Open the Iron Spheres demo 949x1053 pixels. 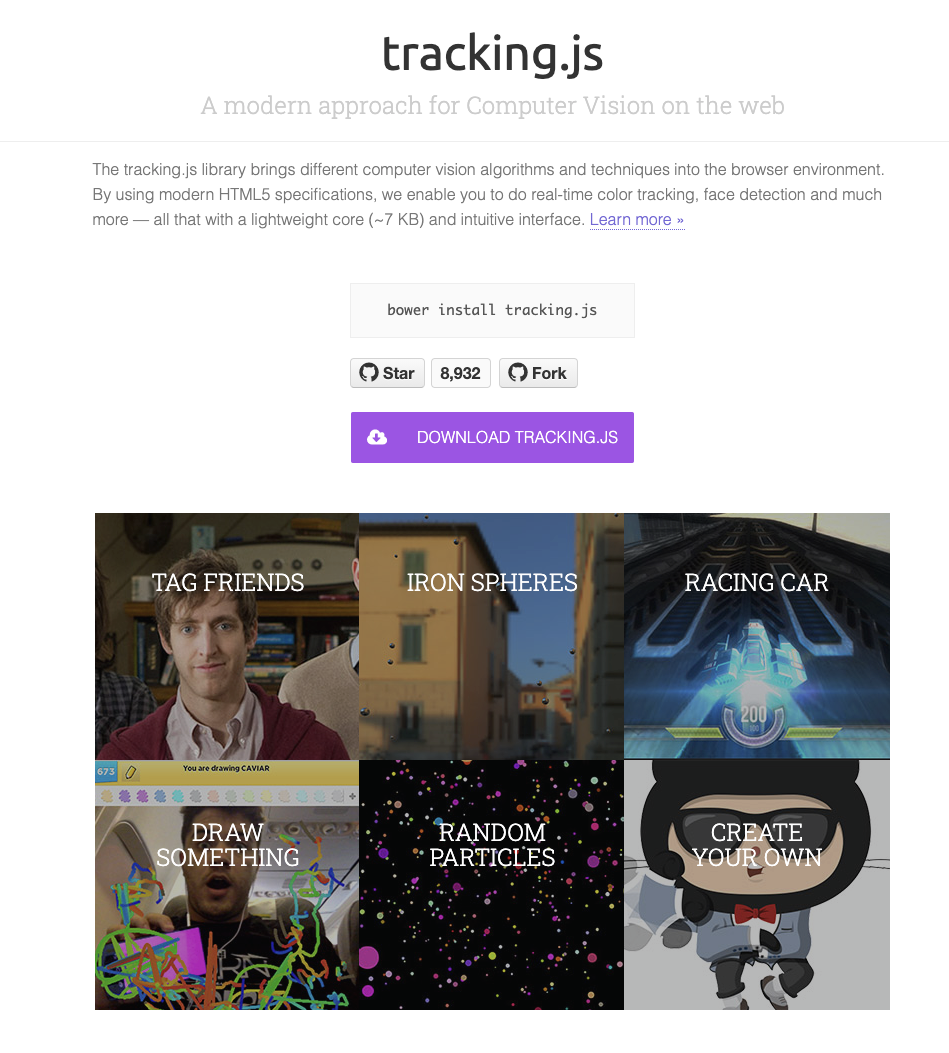coord(492,636)
